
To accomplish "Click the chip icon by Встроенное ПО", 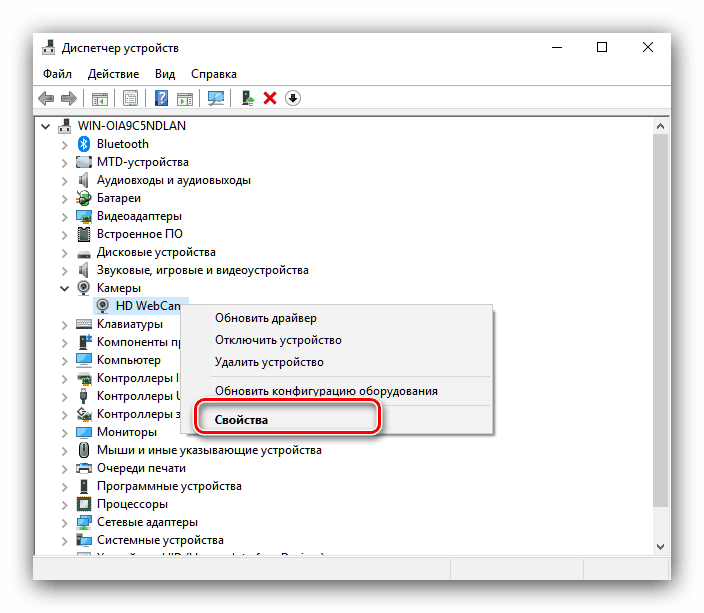I will pos(84,234).
